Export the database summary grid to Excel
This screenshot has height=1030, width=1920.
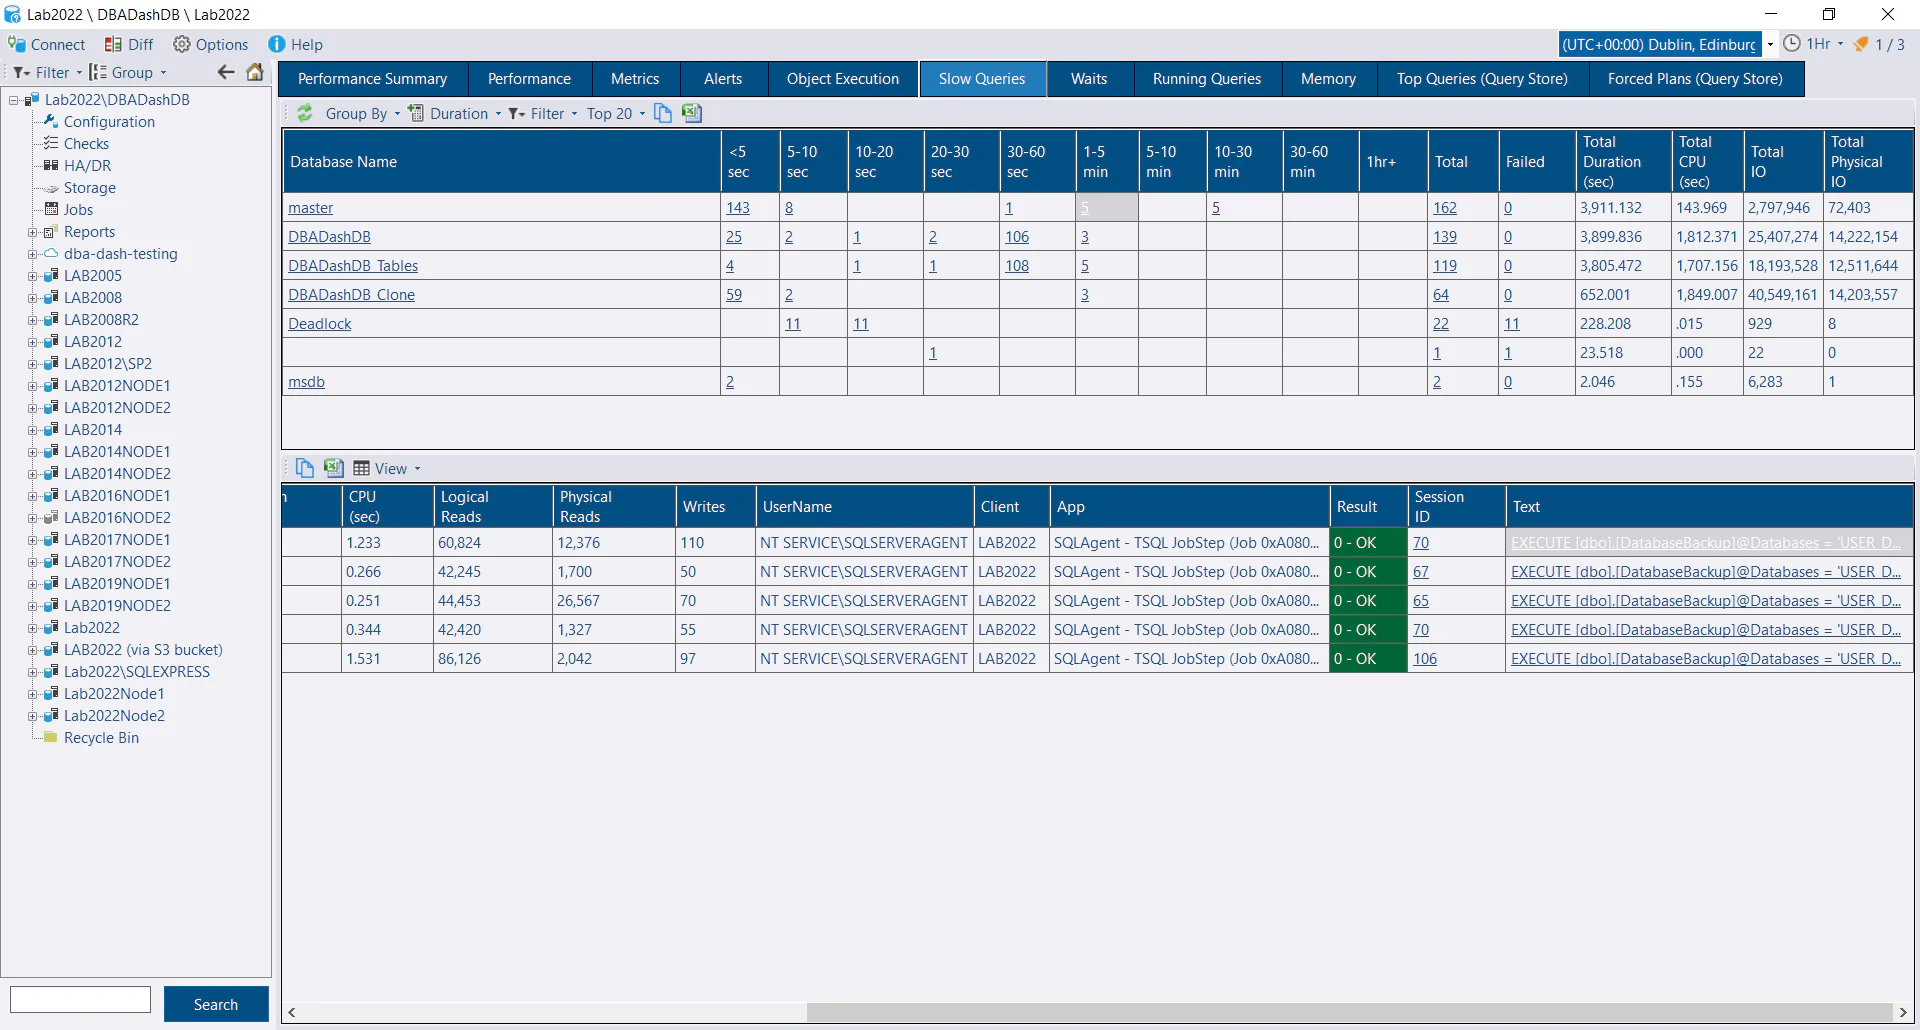tap(692, 113)
